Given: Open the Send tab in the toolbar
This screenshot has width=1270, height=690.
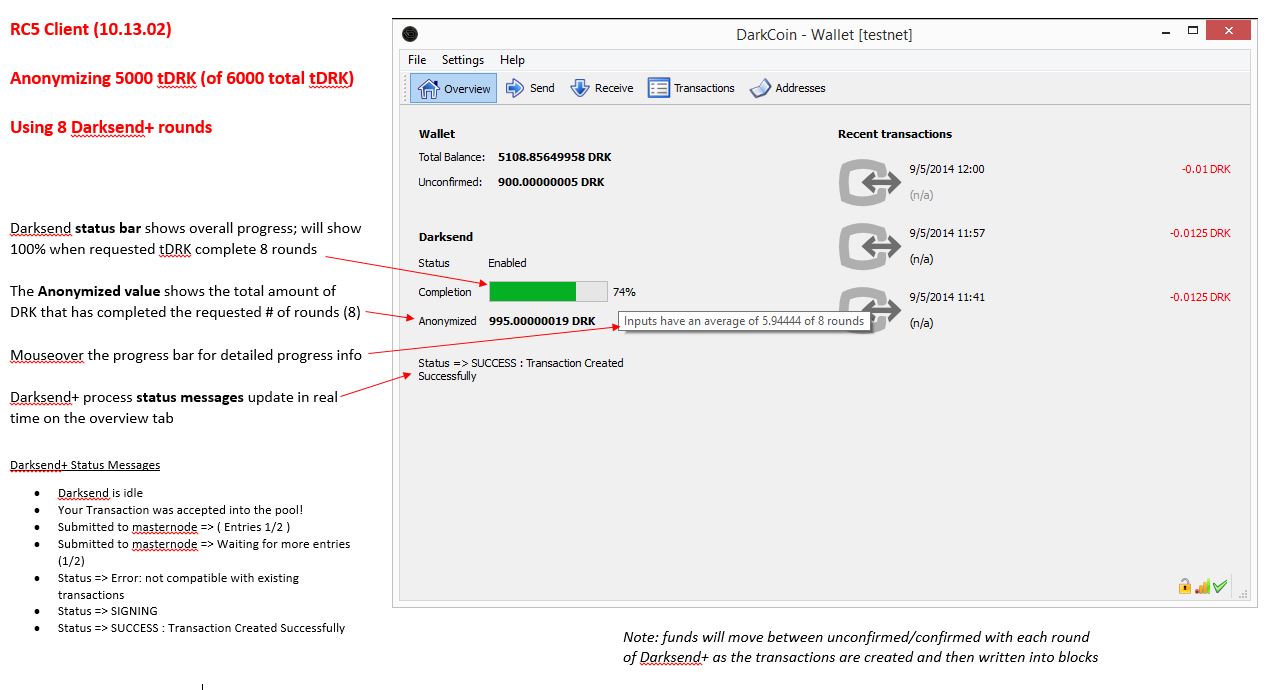Looking at the screenshot, I should 530,88.
